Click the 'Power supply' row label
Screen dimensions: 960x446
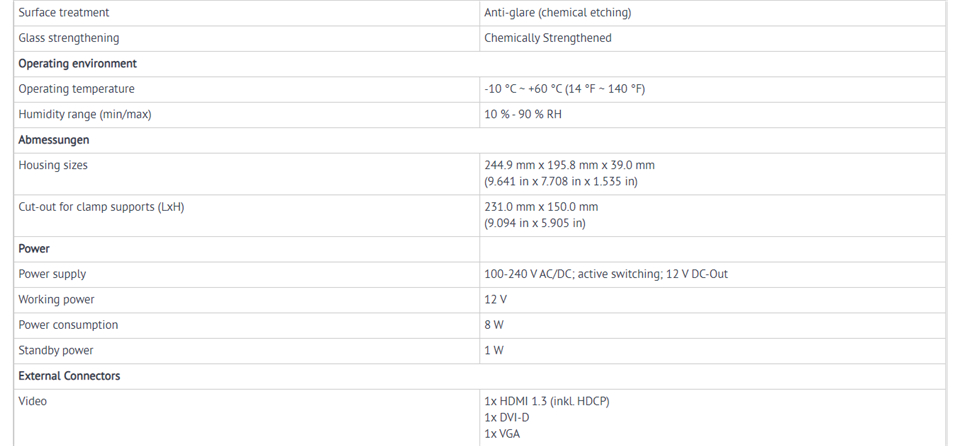point(52,274)
